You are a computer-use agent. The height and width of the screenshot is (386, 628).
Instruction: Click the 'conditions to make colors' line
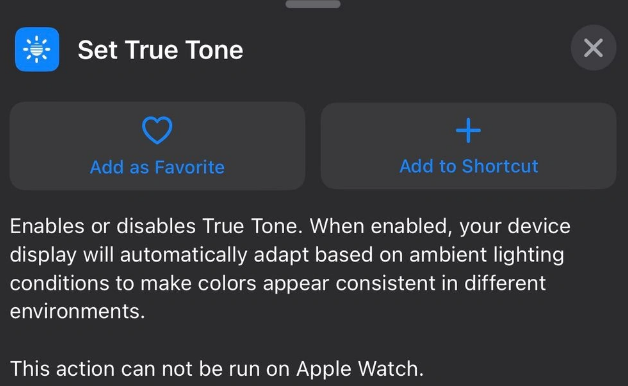tap(133, 283)
